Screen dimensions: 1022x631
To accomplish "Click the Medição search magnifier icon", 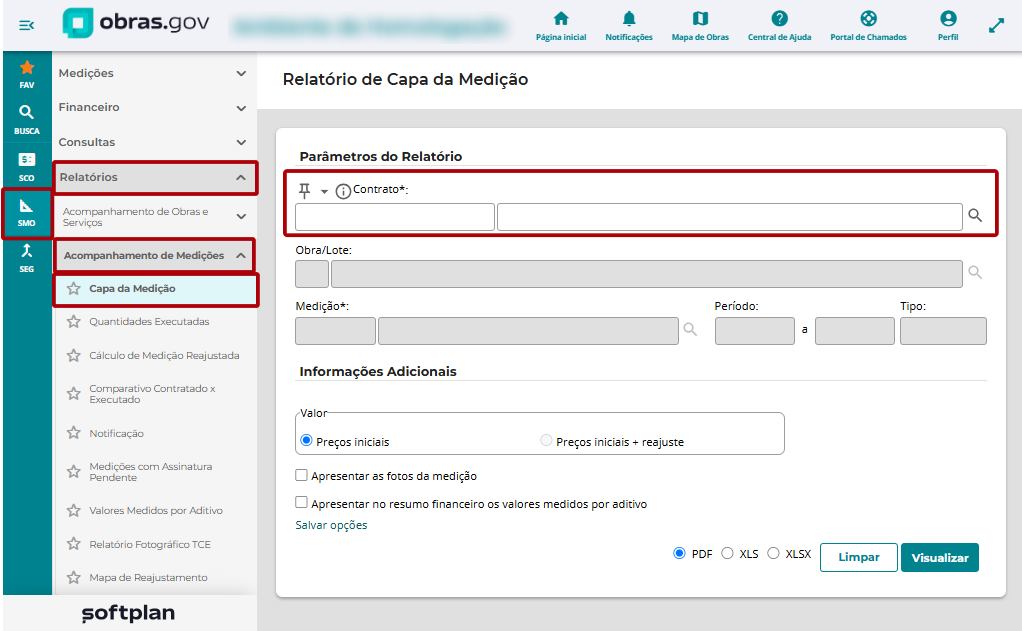I will point(690,330).
